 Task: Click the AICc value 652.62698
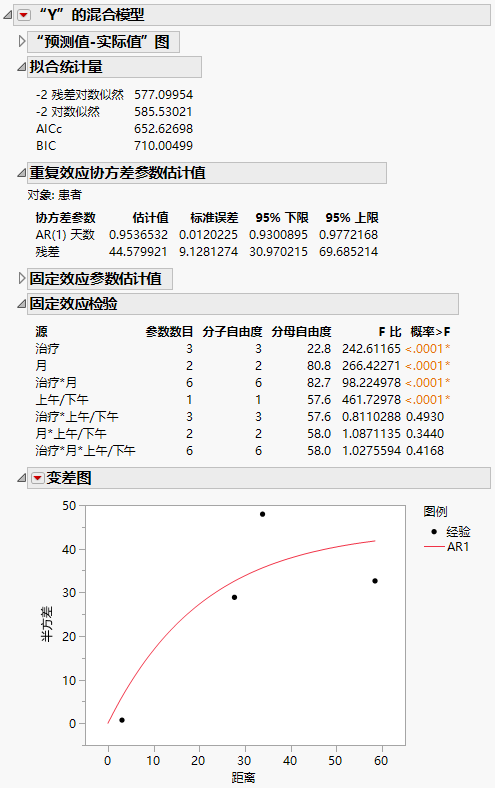(x=163, y=129)
